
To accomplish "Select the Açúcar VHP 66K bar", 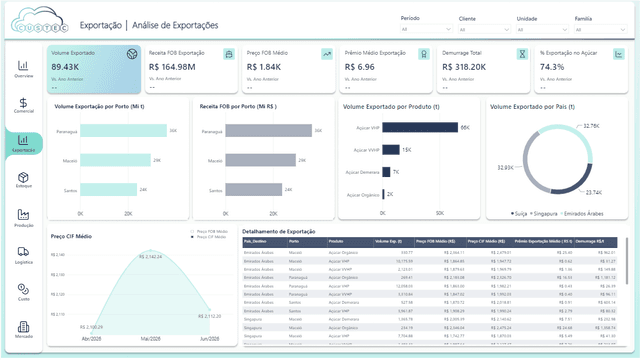I will pyautogui.click(x=420, y=127).
